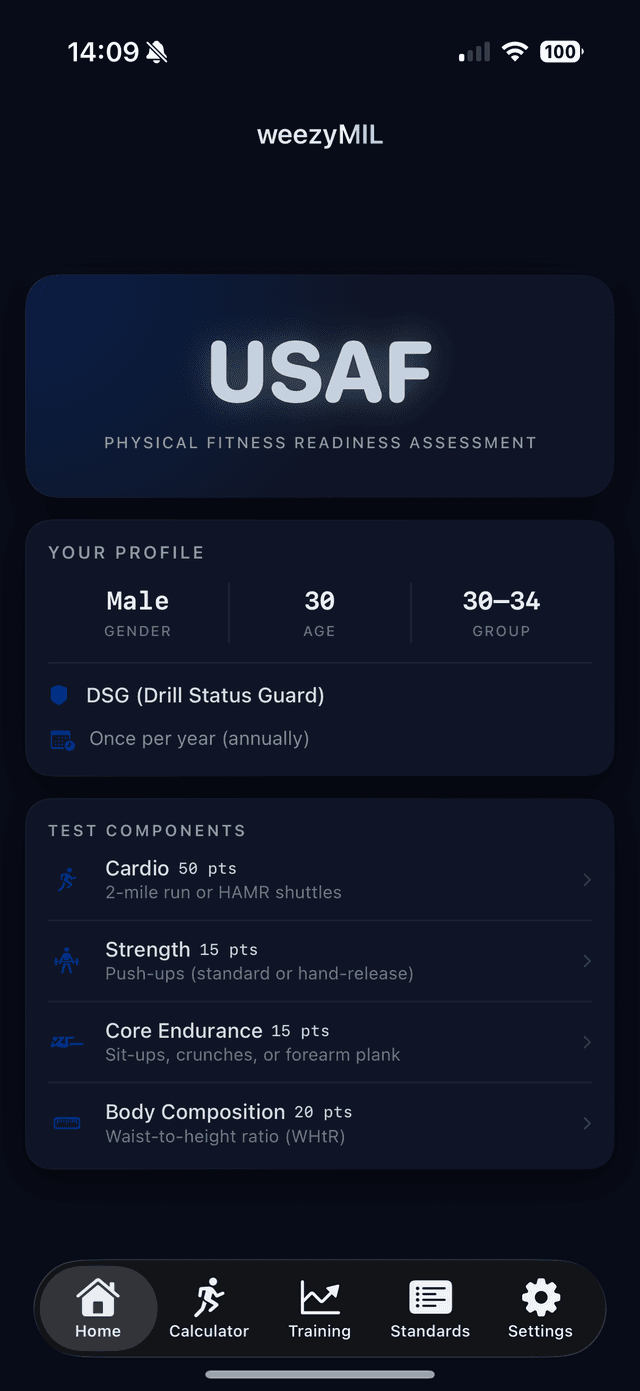Tap the Body Composition tape measure icon
This screenshot has height=1391, width=640.
coord(67,1123)
